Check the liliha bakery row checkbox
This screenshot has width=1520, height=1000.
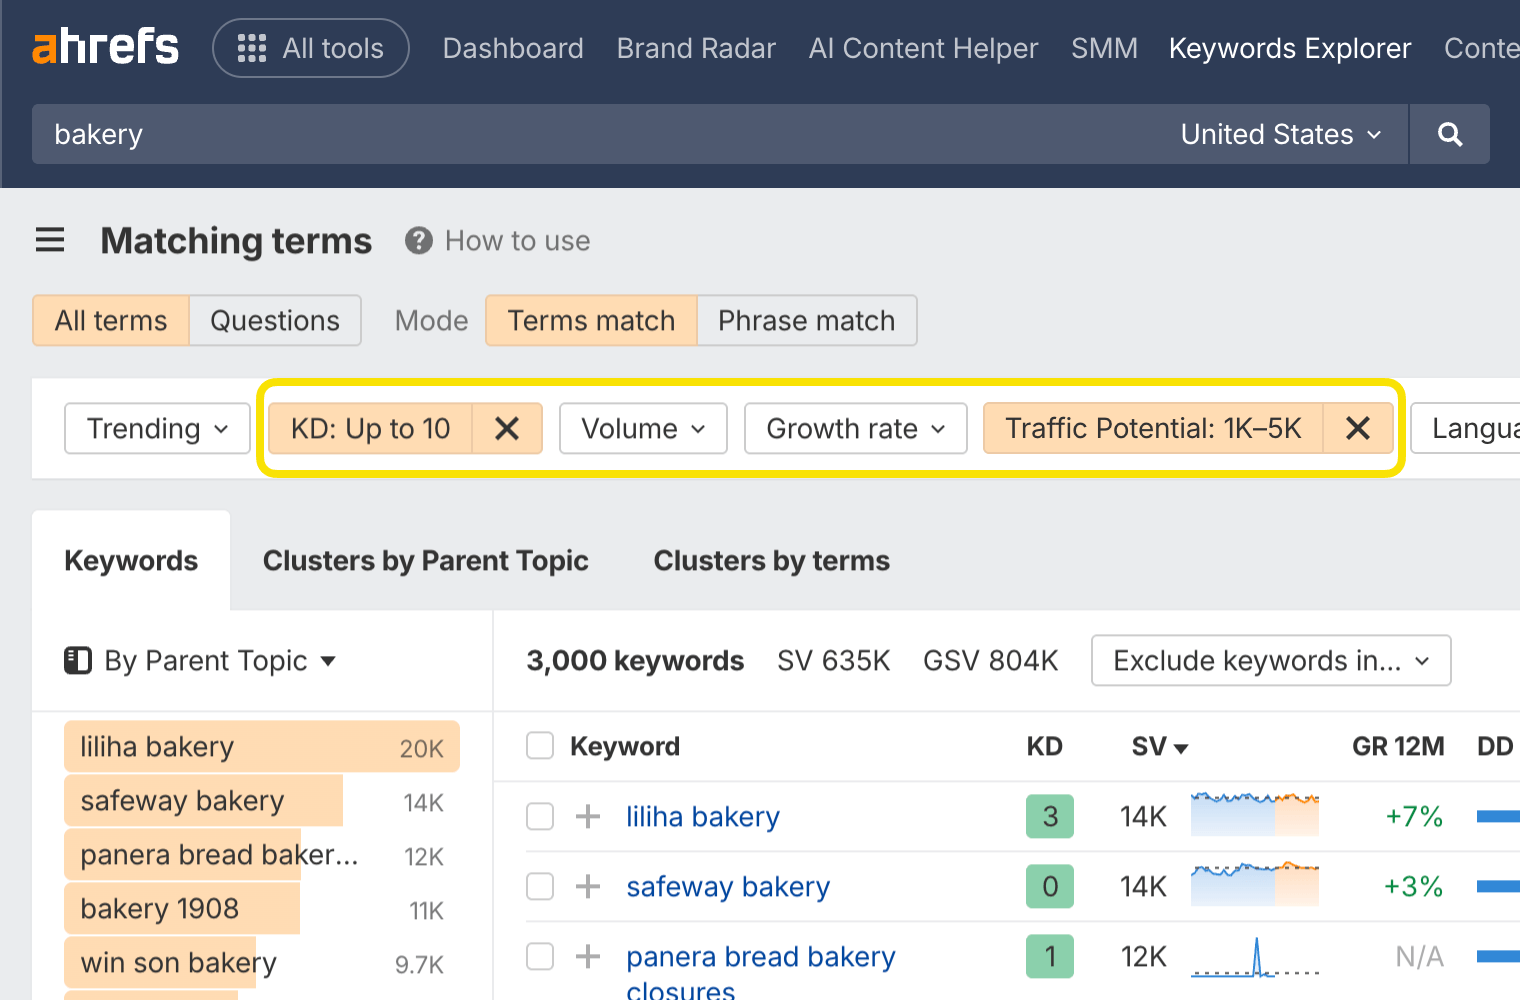click(x=540, y=816)
